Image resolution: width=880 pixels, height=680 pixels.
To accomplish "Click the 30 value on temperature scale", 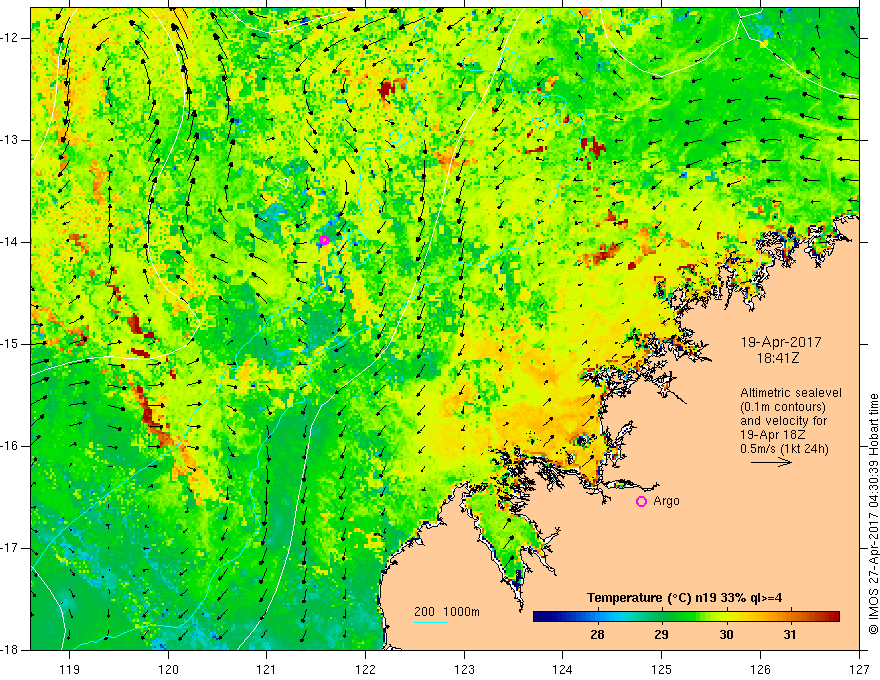I will click(x=726, y=635).
